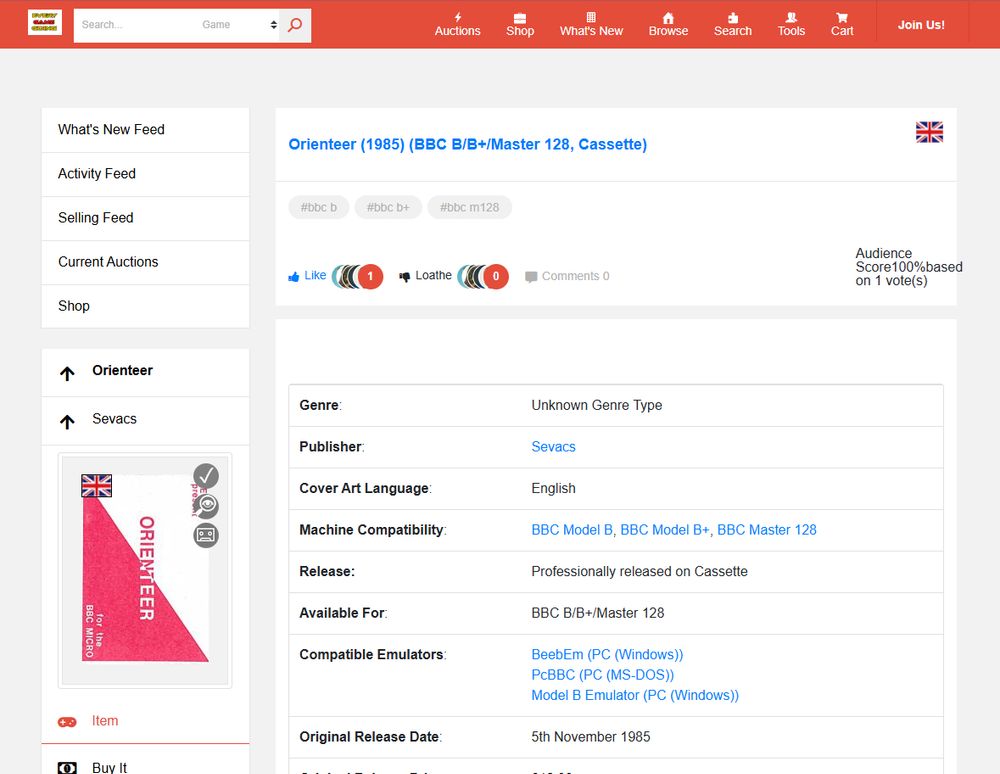1000x774 pixels.
Task: Click the UK flag on cover thumbnail
Action: (x=96, y=485)
